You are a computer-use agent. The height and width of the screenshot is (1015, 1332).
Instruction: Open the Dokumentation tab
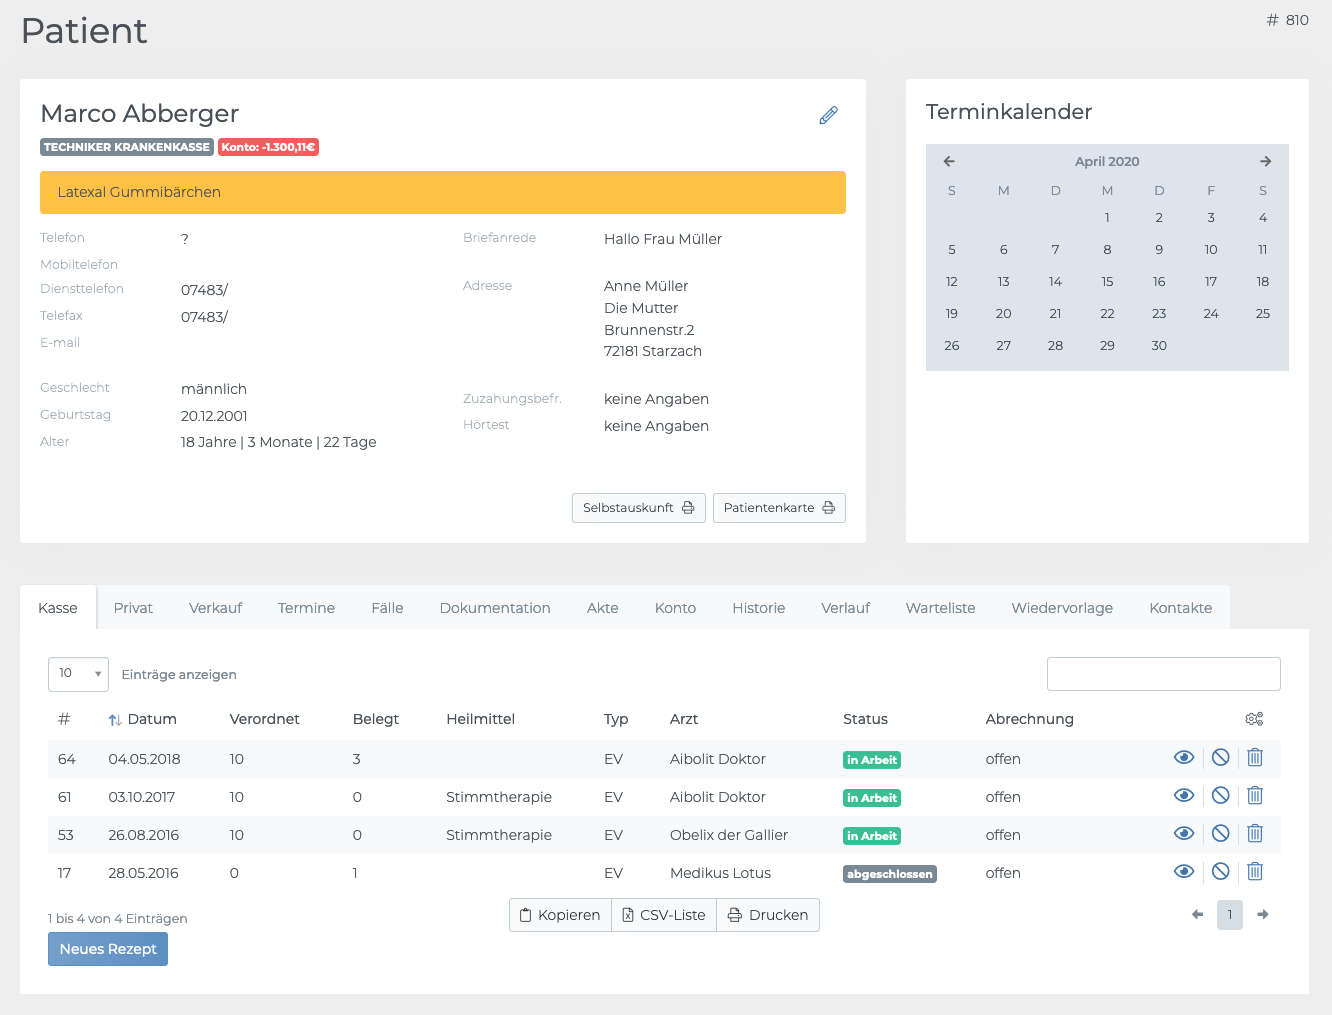coord(495,608)
